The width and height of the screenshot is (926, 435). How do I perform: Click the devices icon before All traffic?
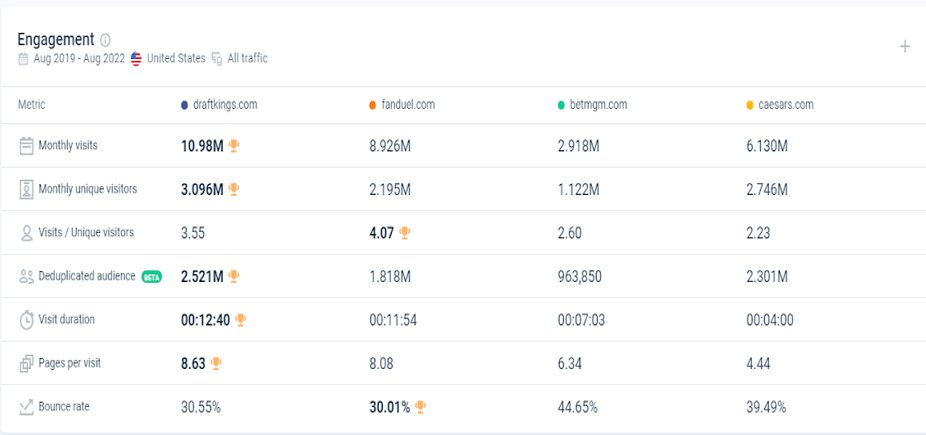(217, 58)
